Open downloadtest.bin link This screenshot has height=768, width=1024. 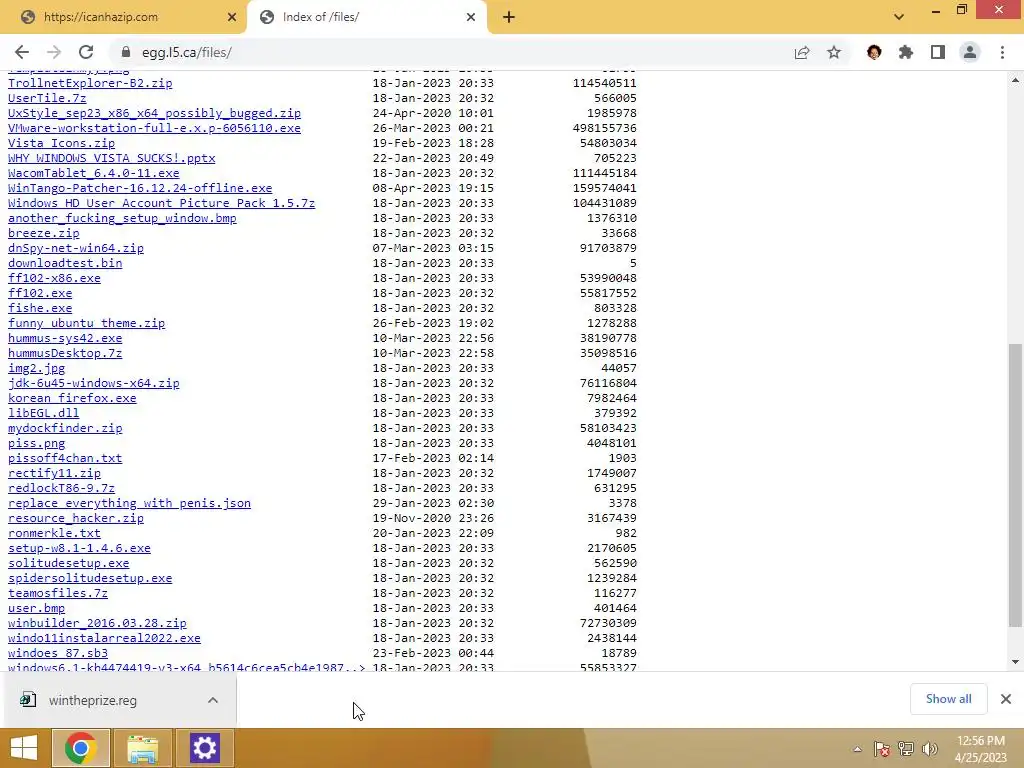click(65, 263)
